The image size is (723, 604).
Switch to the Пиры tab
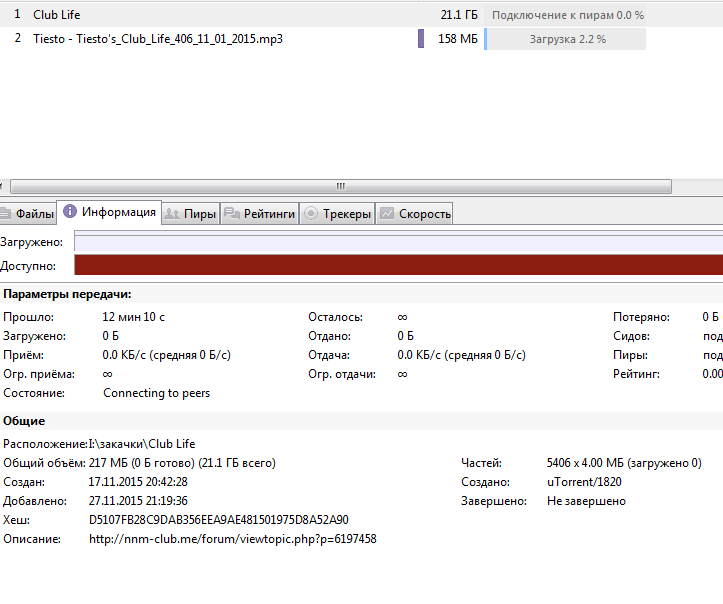coord(190,214)
